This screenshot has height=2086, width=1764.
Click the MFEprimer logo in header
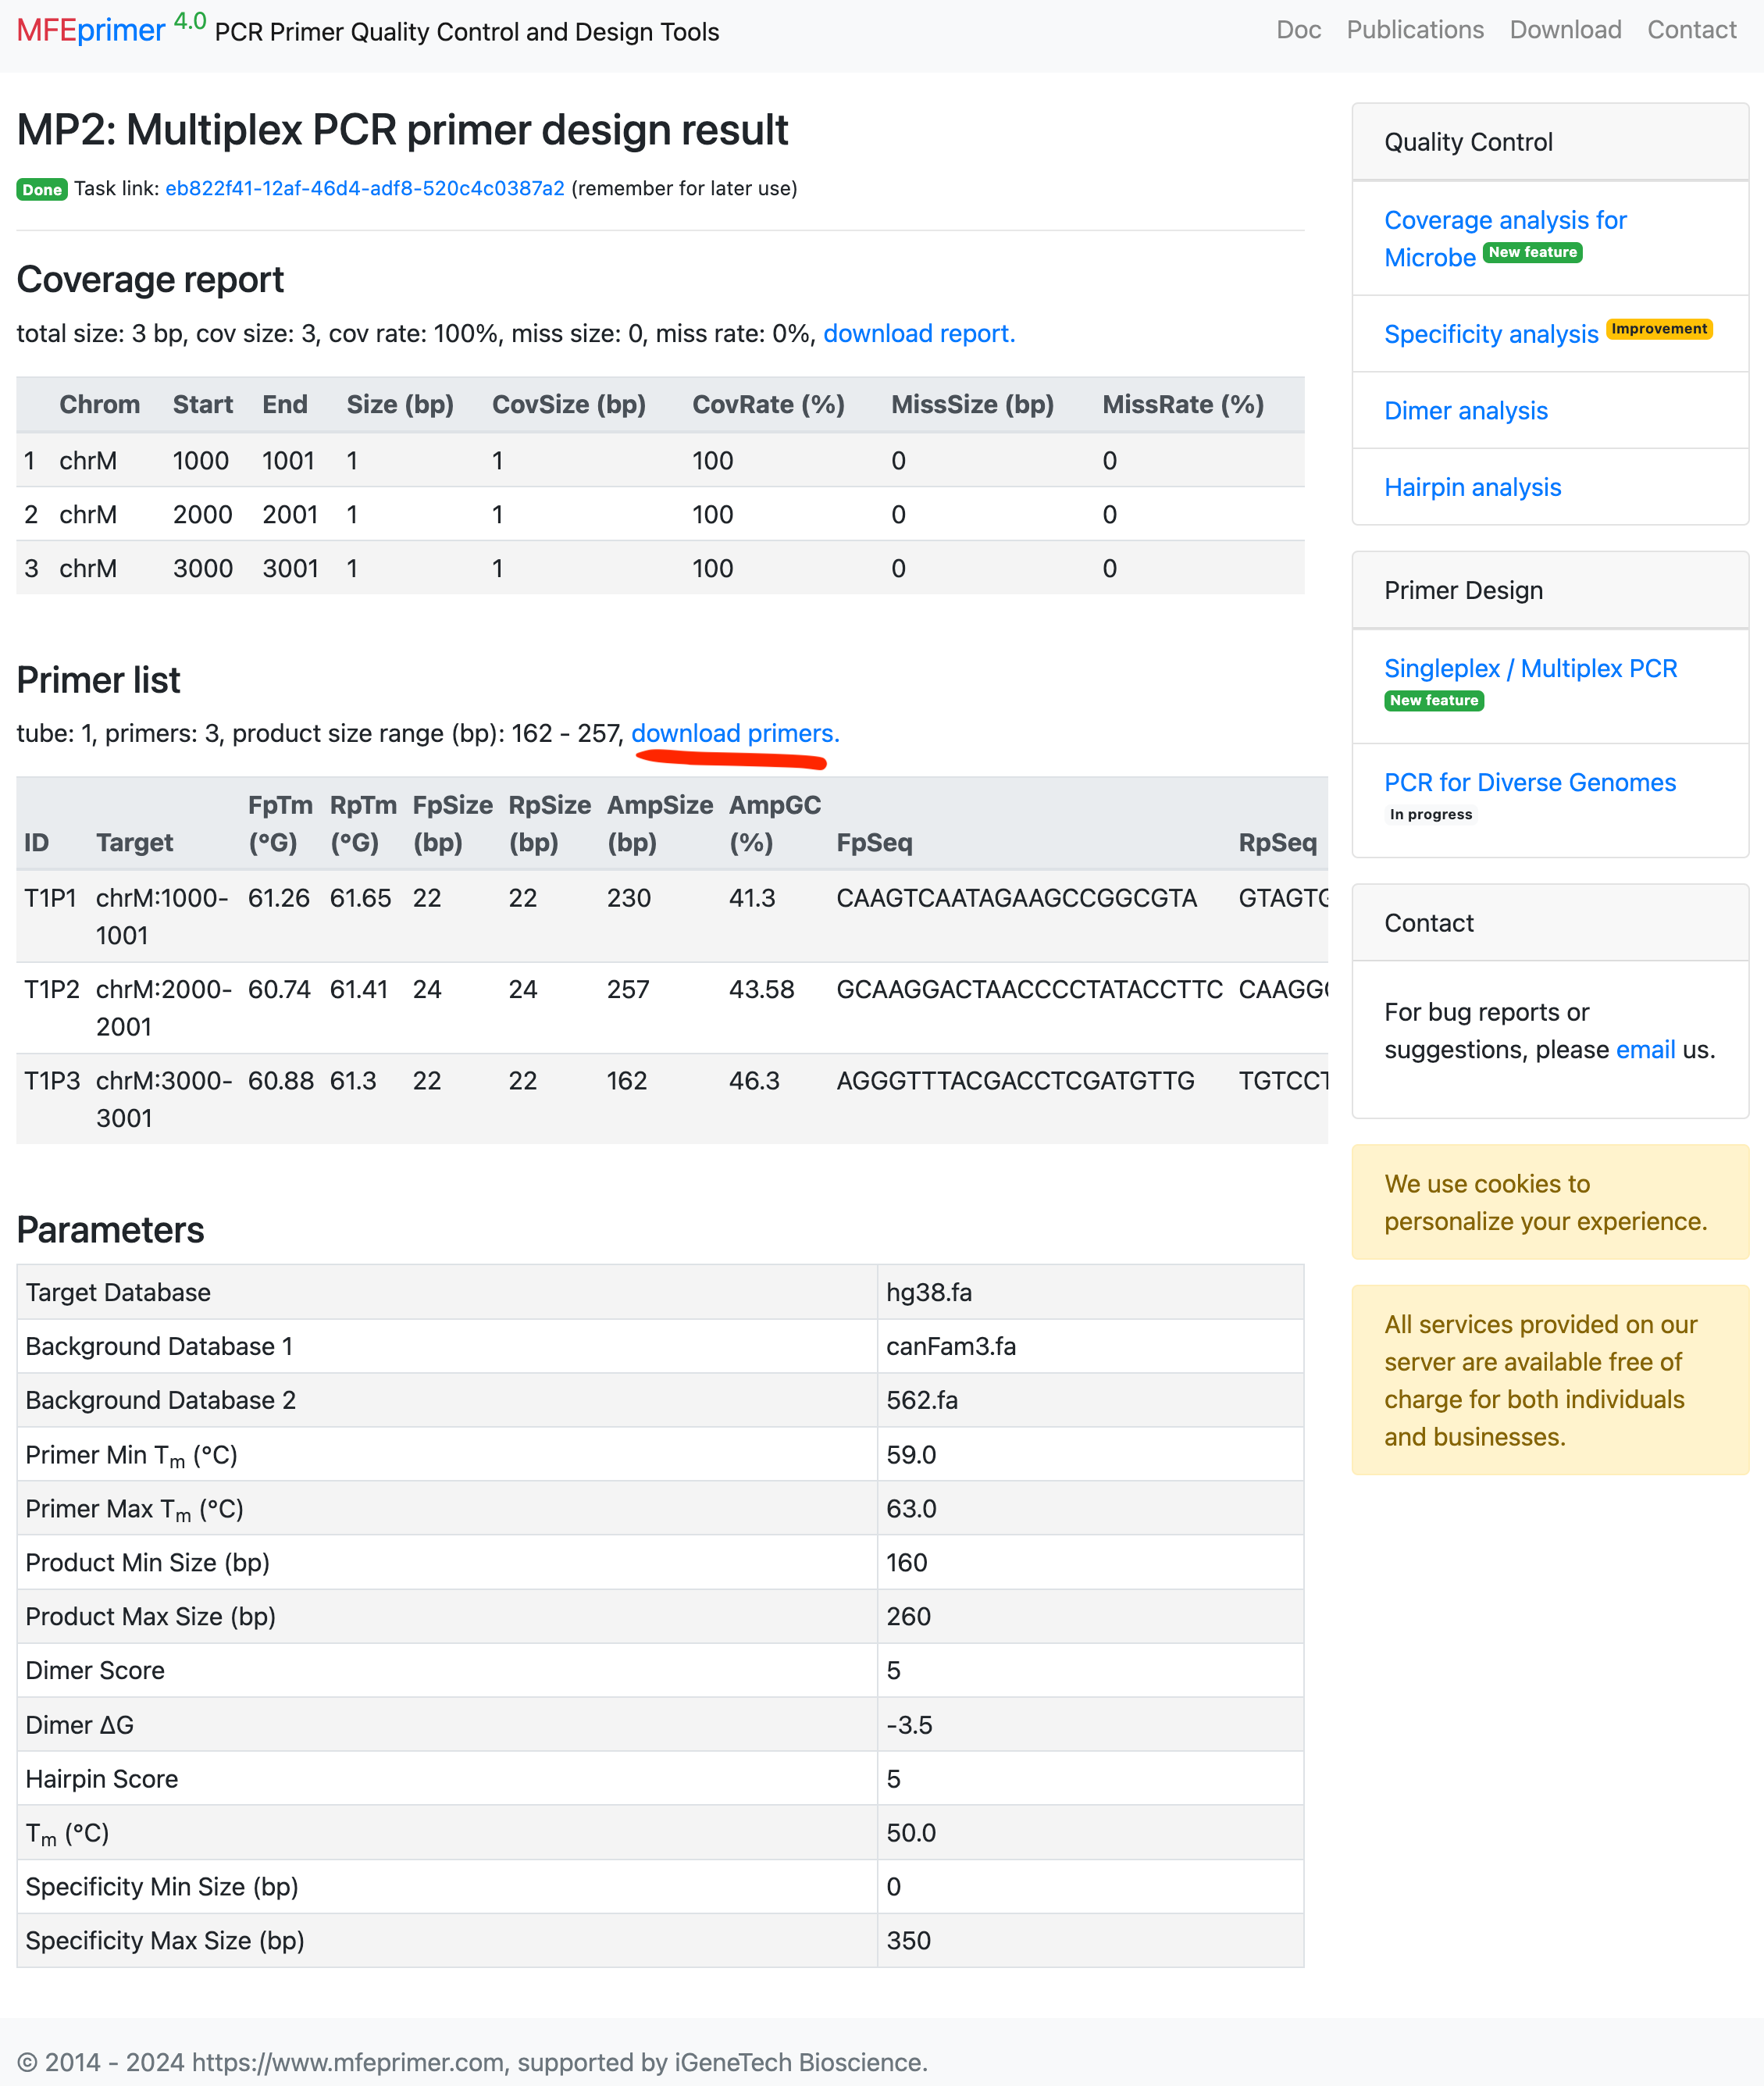click(x=111, y=29)
